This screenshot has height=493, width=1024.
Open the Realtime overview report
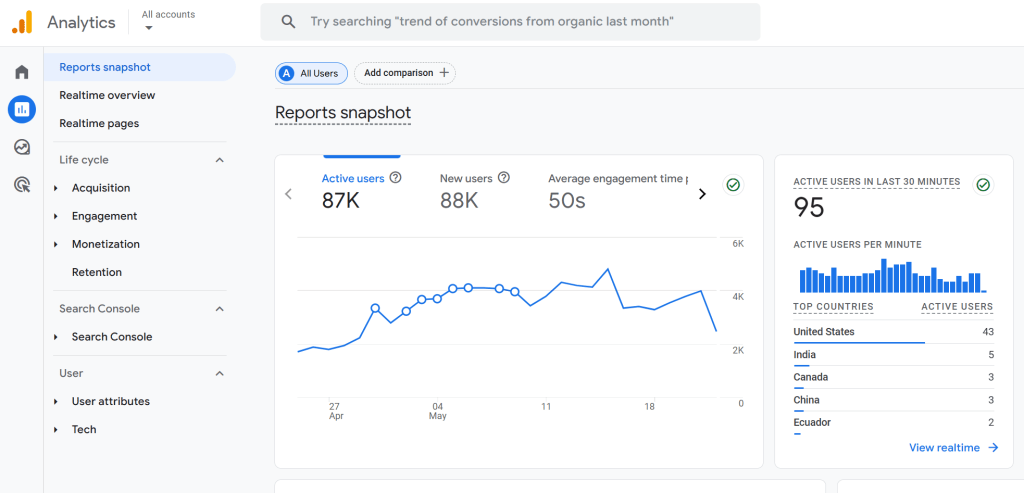107,95
